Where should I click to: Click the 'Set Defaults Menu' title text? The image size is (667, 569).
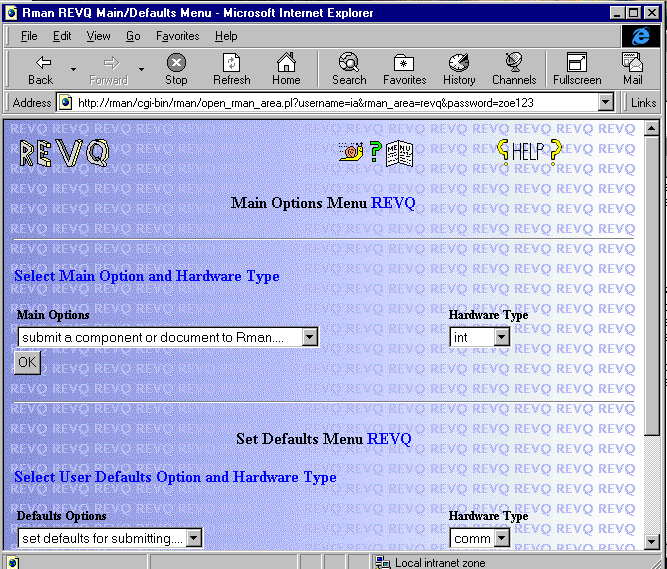[299, 438]
